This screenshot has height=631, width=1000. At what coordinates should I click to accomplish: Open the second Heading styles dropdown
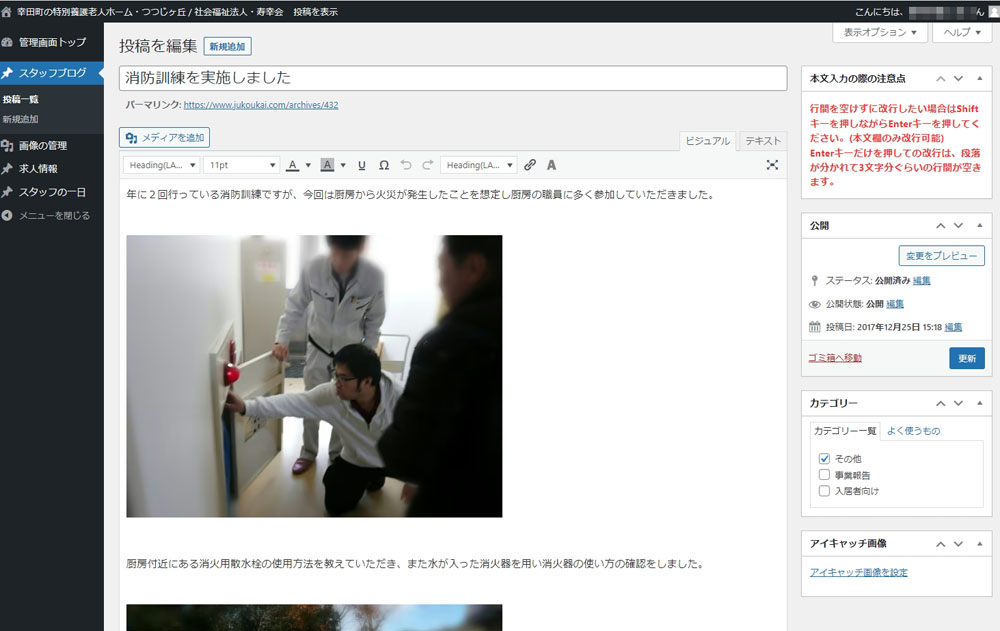tap(479, 165)
